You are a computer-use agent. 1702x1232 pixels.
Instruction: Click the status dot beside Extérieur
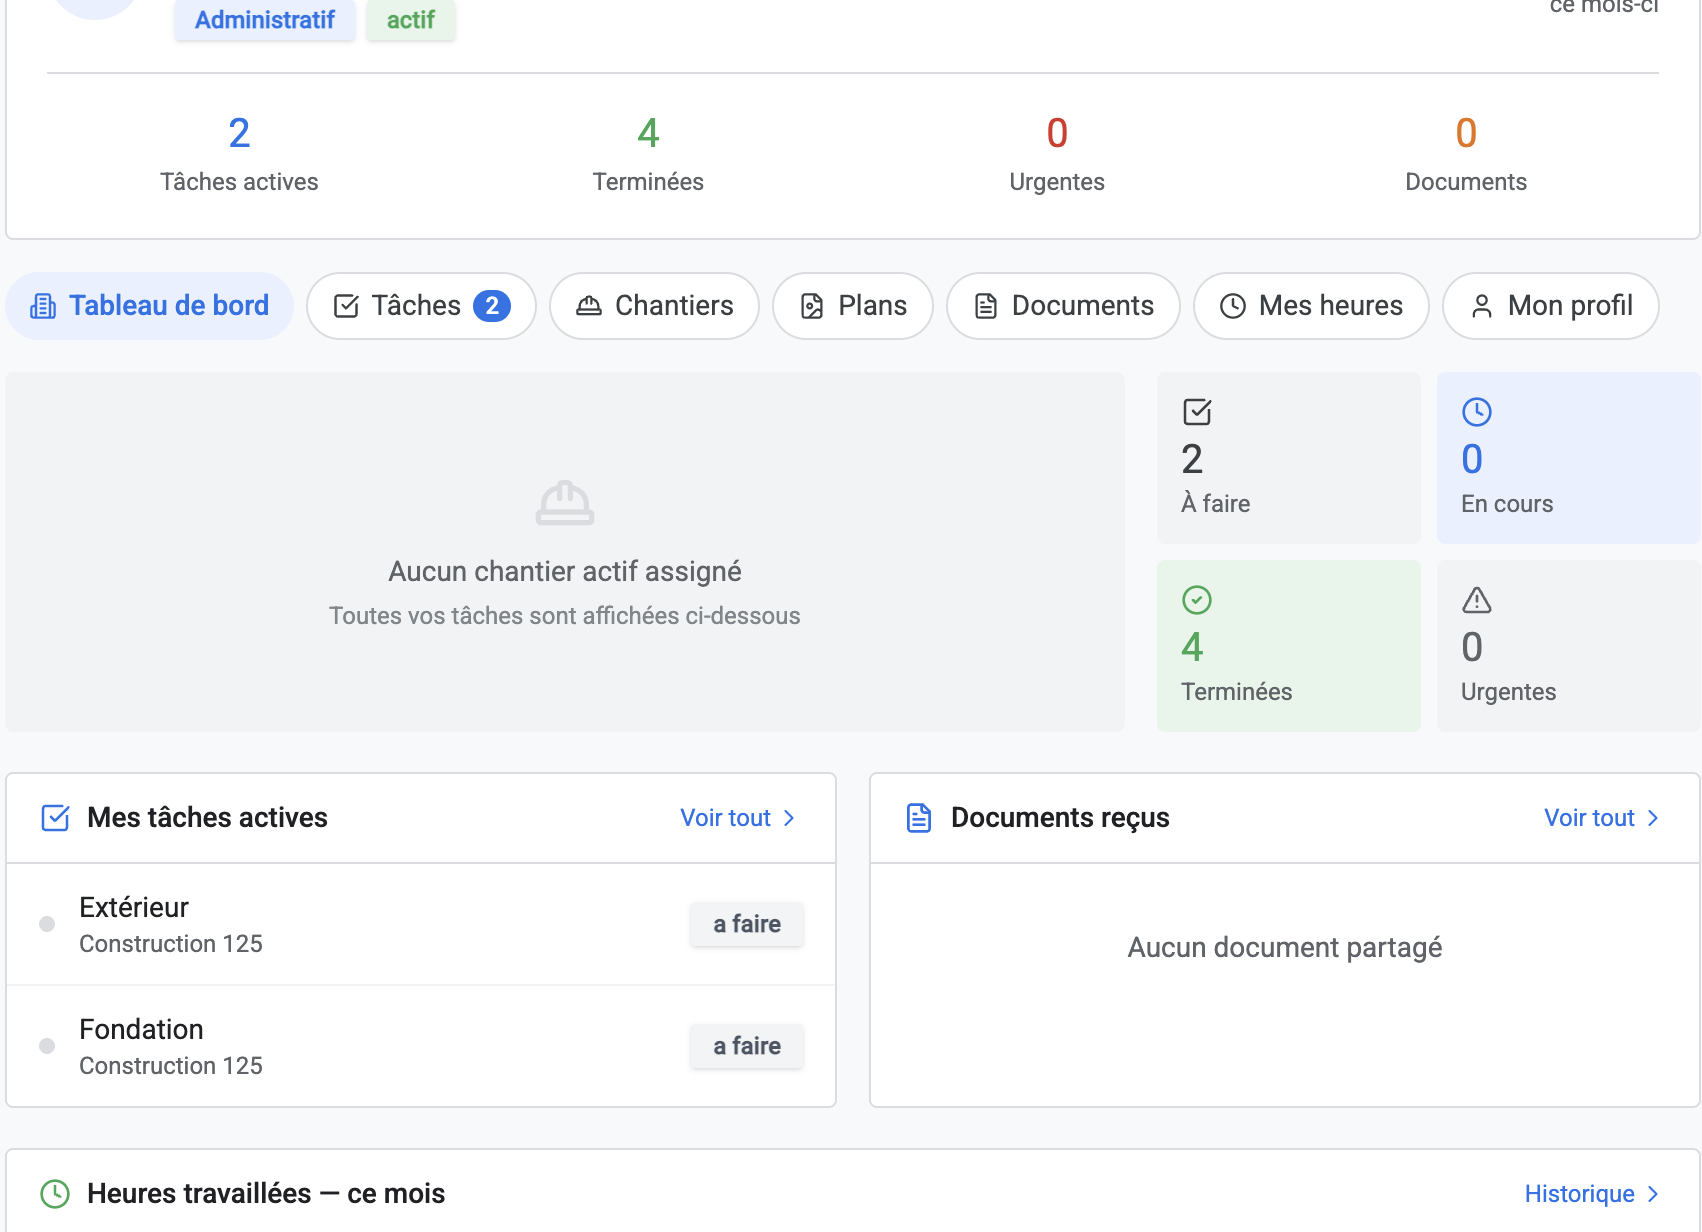point(47,924)
